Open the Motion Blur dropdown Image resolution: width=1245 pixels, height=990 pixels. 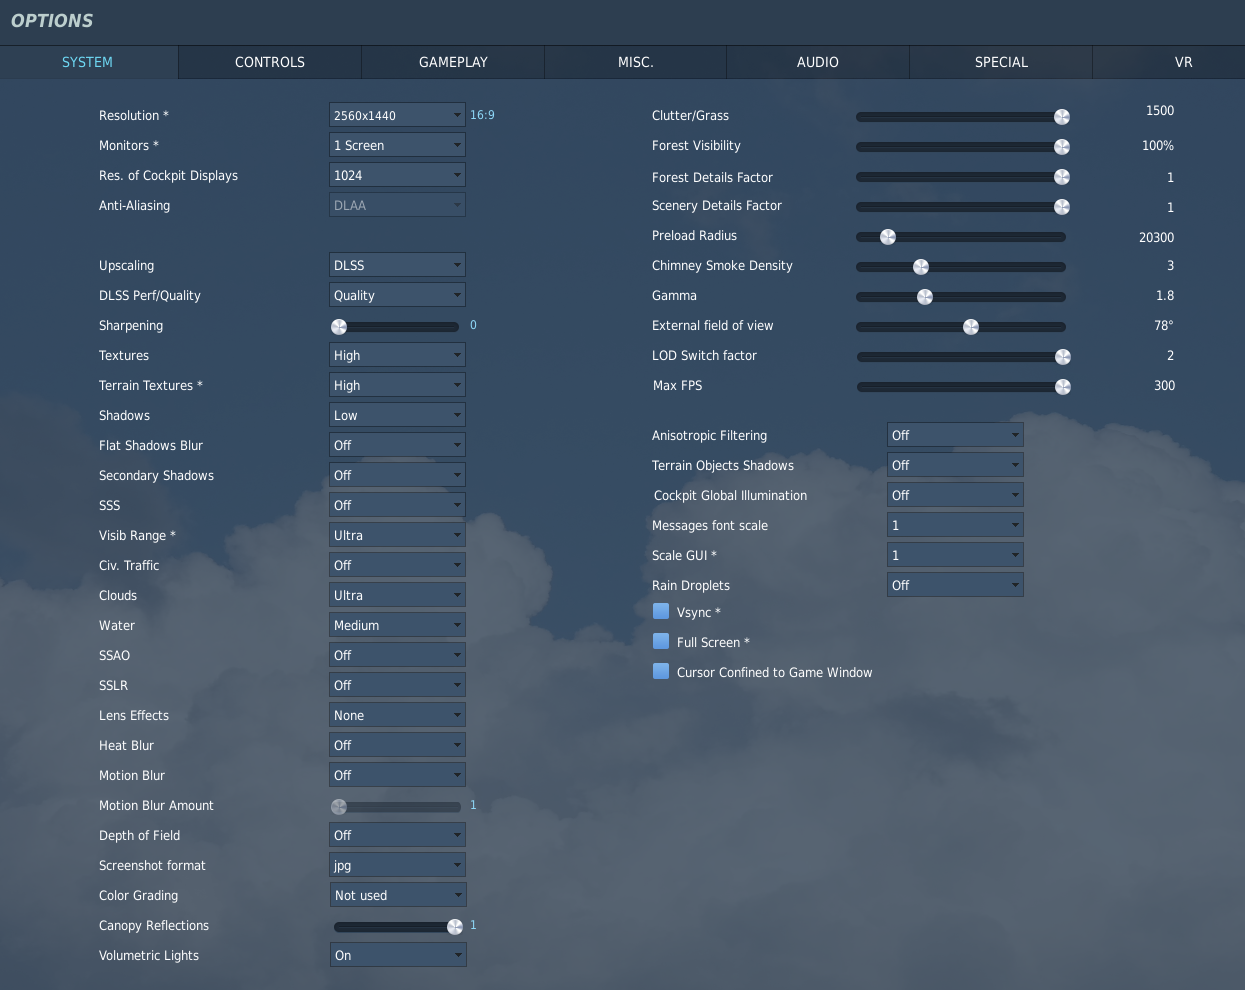[x=398, y=775]
